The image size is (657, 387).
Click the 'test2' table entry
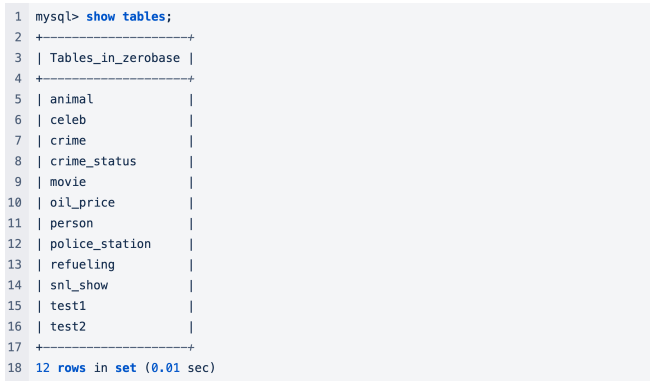click(x=68, y=327)
